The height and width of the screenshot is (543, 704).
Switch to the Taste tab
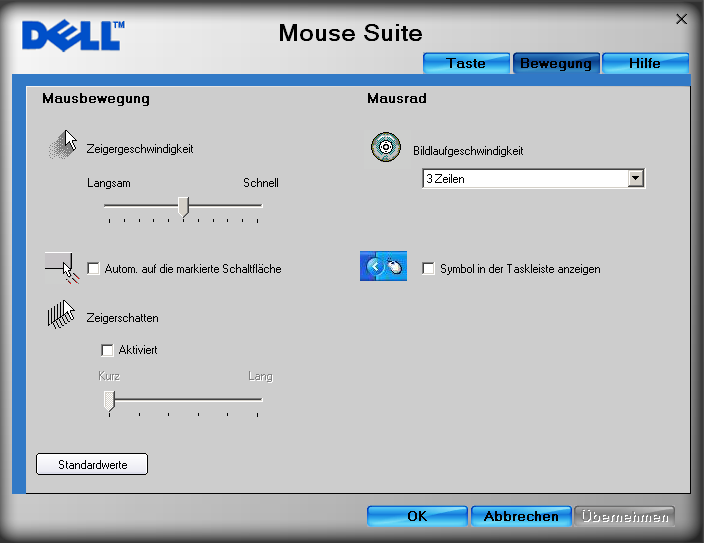point(466,63)
